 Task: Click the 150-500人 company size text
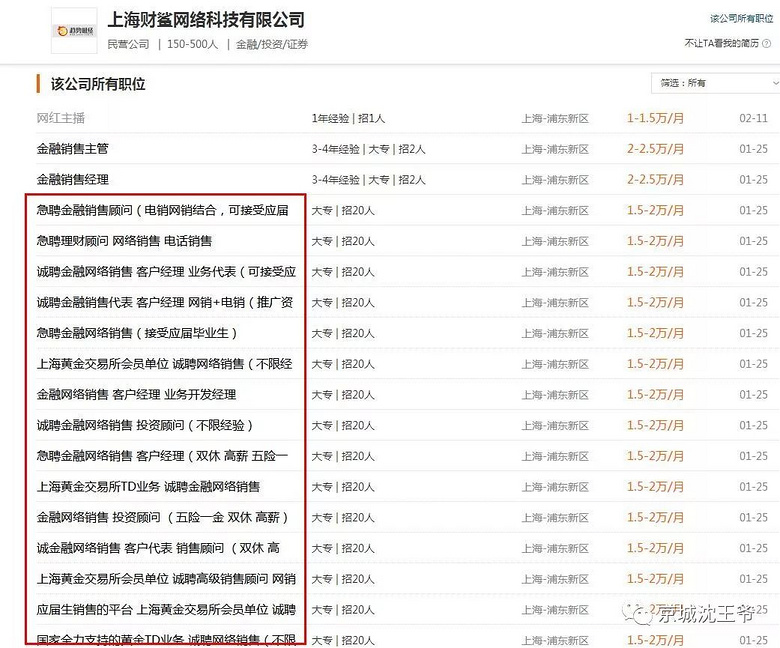193,44
